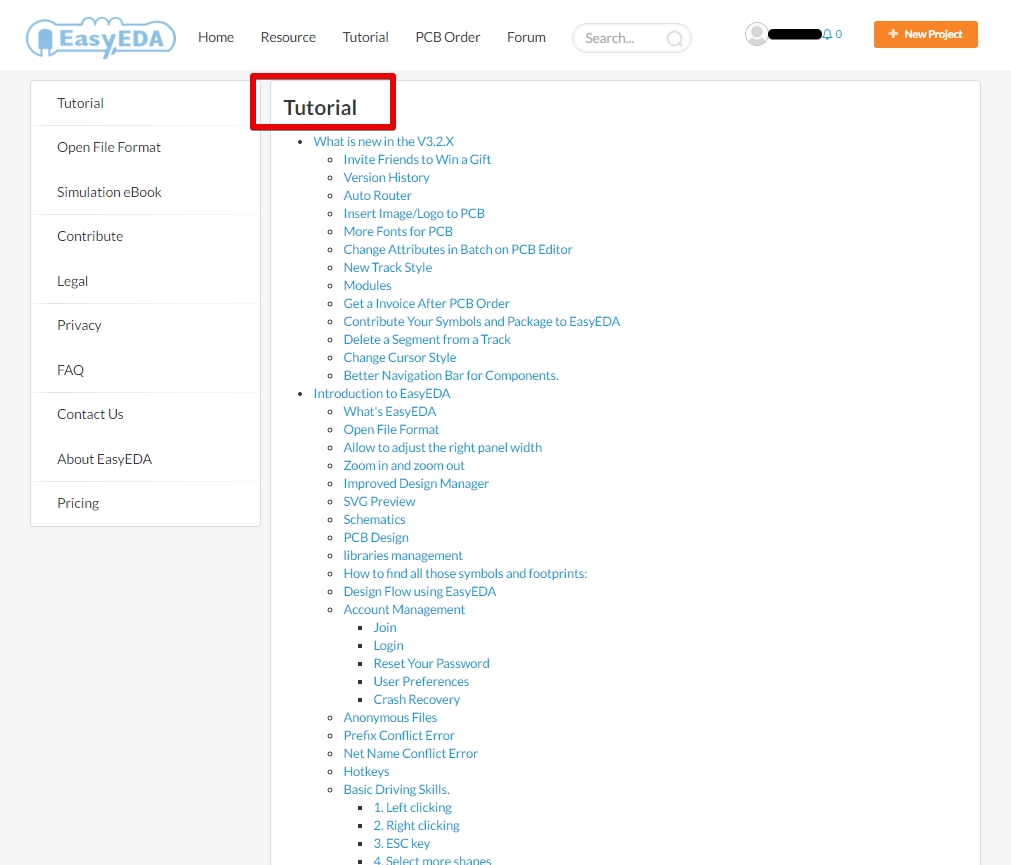Open the What's EasyEDA link
Screen dimensions: 1011x865
click(x=389, y=412)
